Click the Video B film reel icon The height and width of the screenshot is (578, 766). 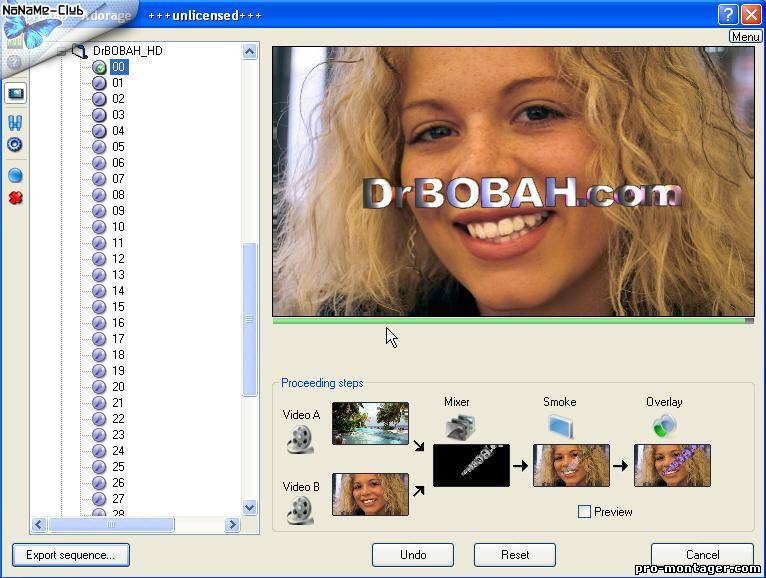coord(299,511)
